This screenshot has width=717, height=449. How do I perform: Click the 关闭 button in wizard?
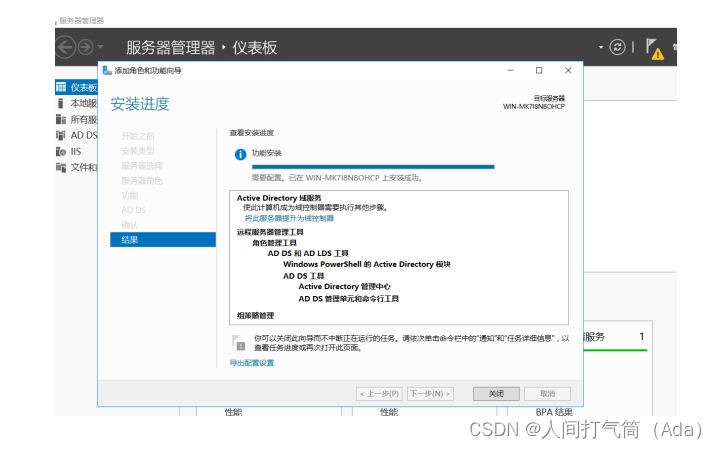coord(496,394)
